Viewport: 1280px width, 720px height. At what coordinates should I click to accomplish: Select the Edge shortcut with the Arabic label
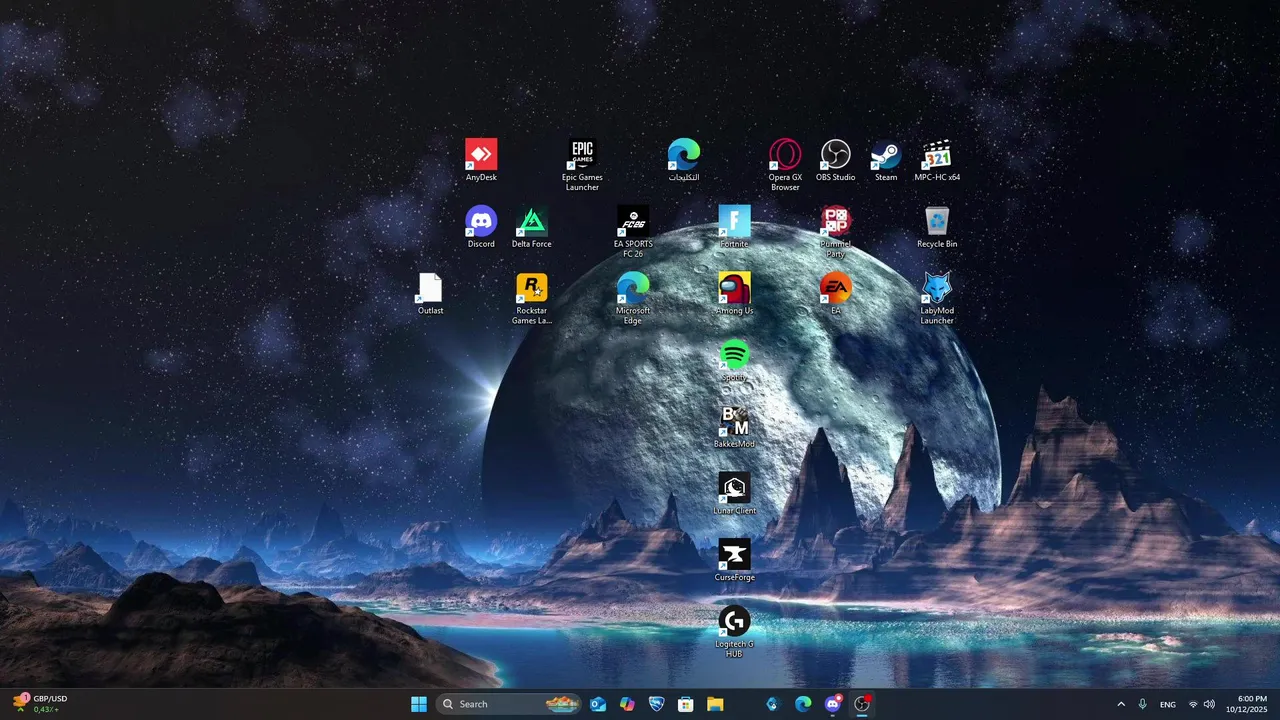point(684,160)
